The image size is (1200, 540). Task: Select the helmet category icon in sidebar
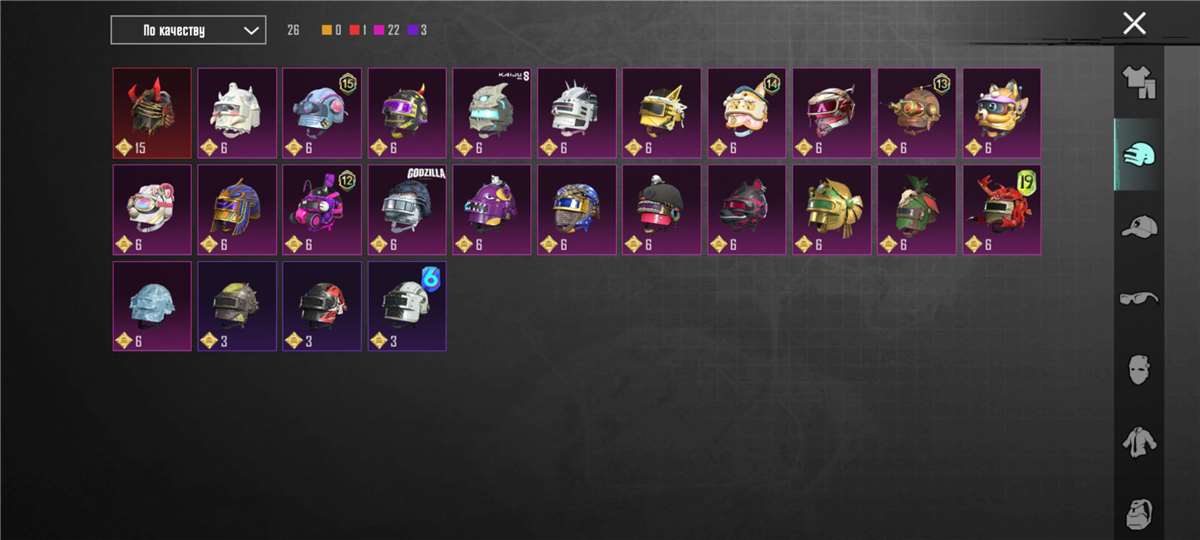1138,155
